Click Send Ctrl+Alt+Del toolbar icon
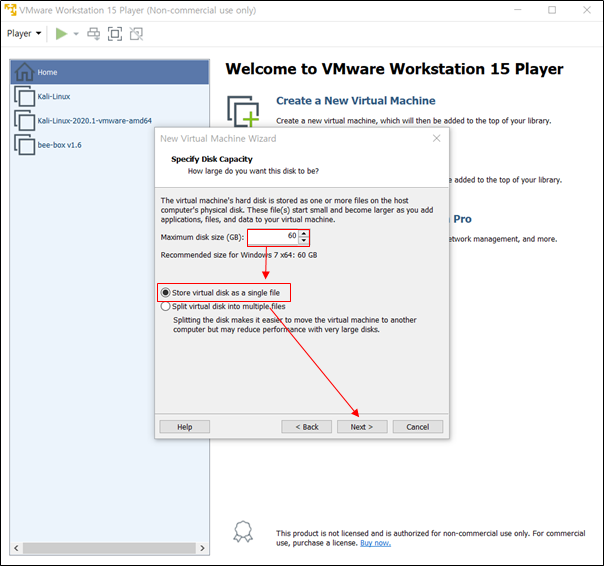The width and height of the screenshot is (604, 566). coord(94,34)
